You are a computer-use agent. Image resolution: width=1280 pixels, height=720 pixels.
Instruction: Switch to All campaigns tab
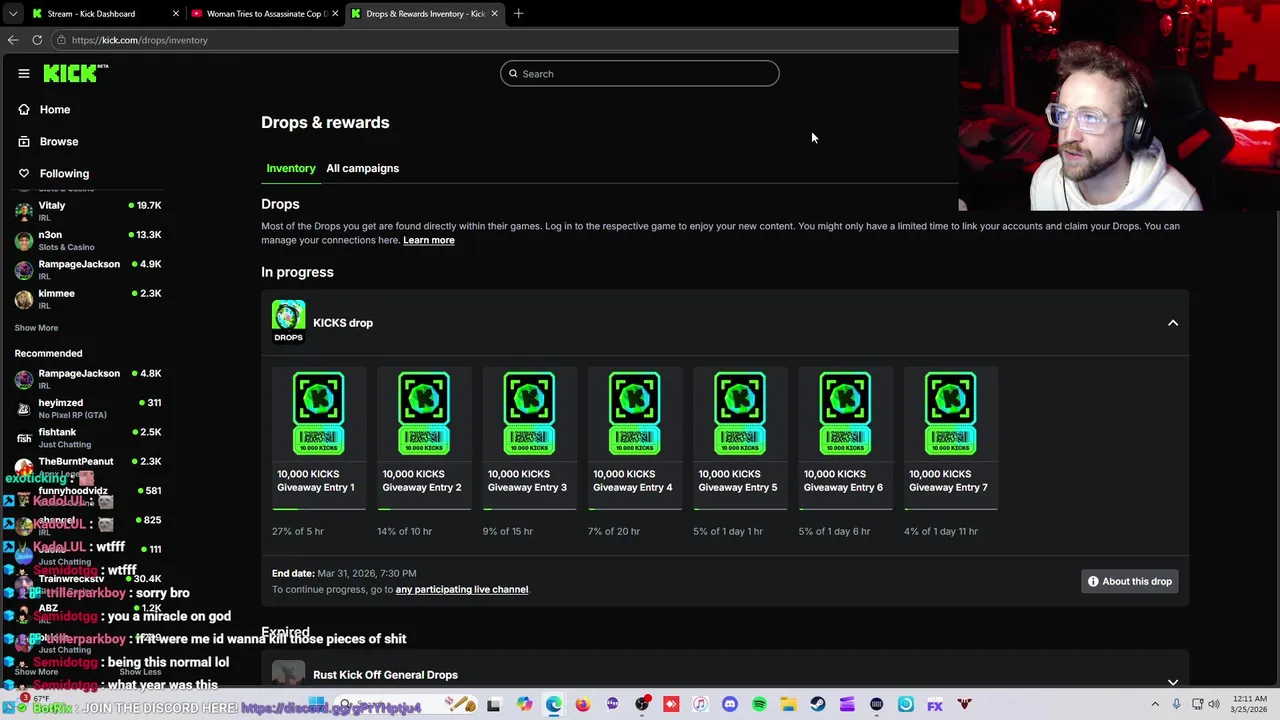(x=362, y=168)
